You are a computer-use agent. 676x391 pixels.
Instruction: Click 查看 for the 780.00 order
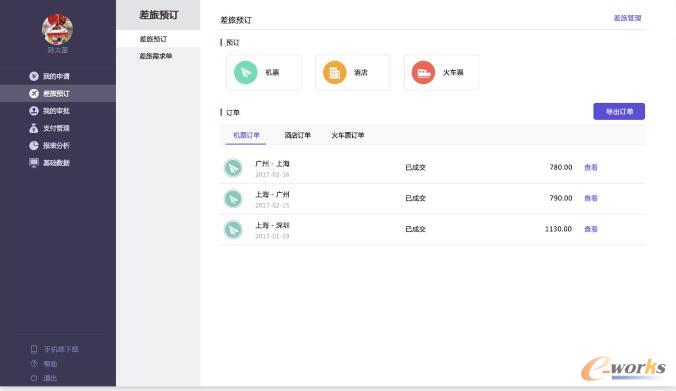tap(591, 167)
